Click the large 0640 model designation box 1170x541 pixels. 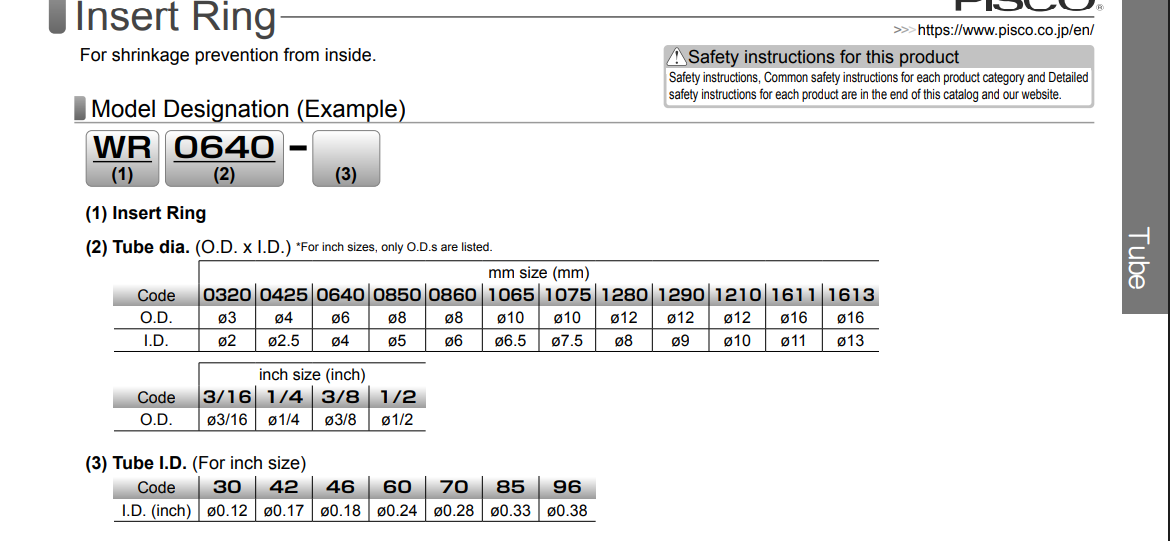click(x=224, y=158)
